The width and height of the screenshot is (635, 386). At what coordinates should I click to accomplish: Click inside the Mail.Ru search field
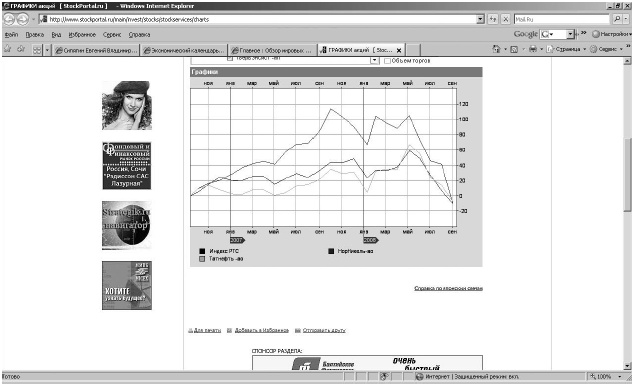click(562, 19)
